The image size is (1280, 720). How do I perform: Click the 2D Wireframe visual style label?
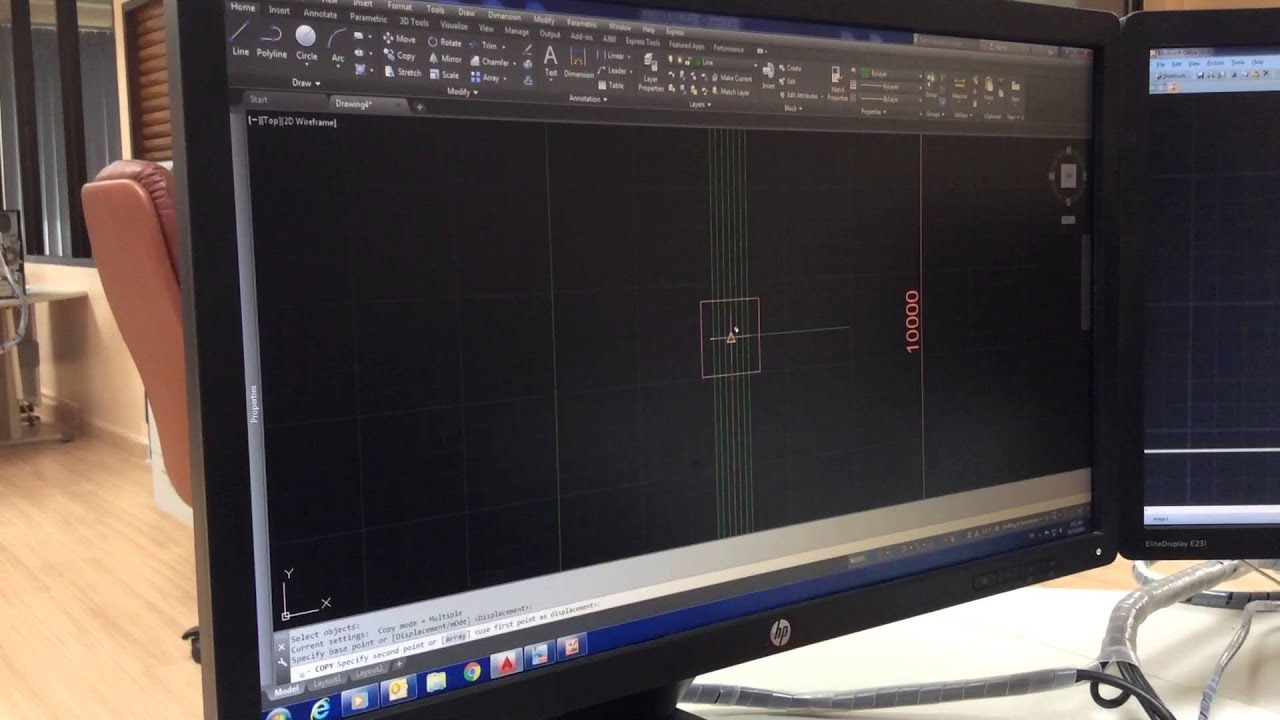point(311,122)
